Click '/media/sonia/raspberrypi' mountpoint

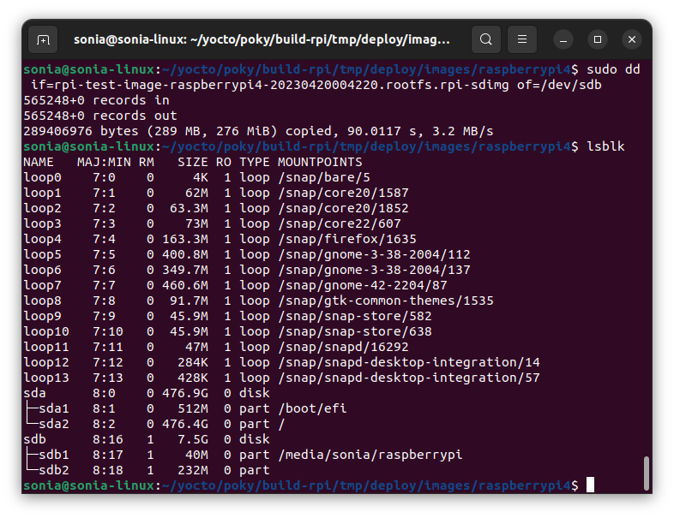pos(370,455)
